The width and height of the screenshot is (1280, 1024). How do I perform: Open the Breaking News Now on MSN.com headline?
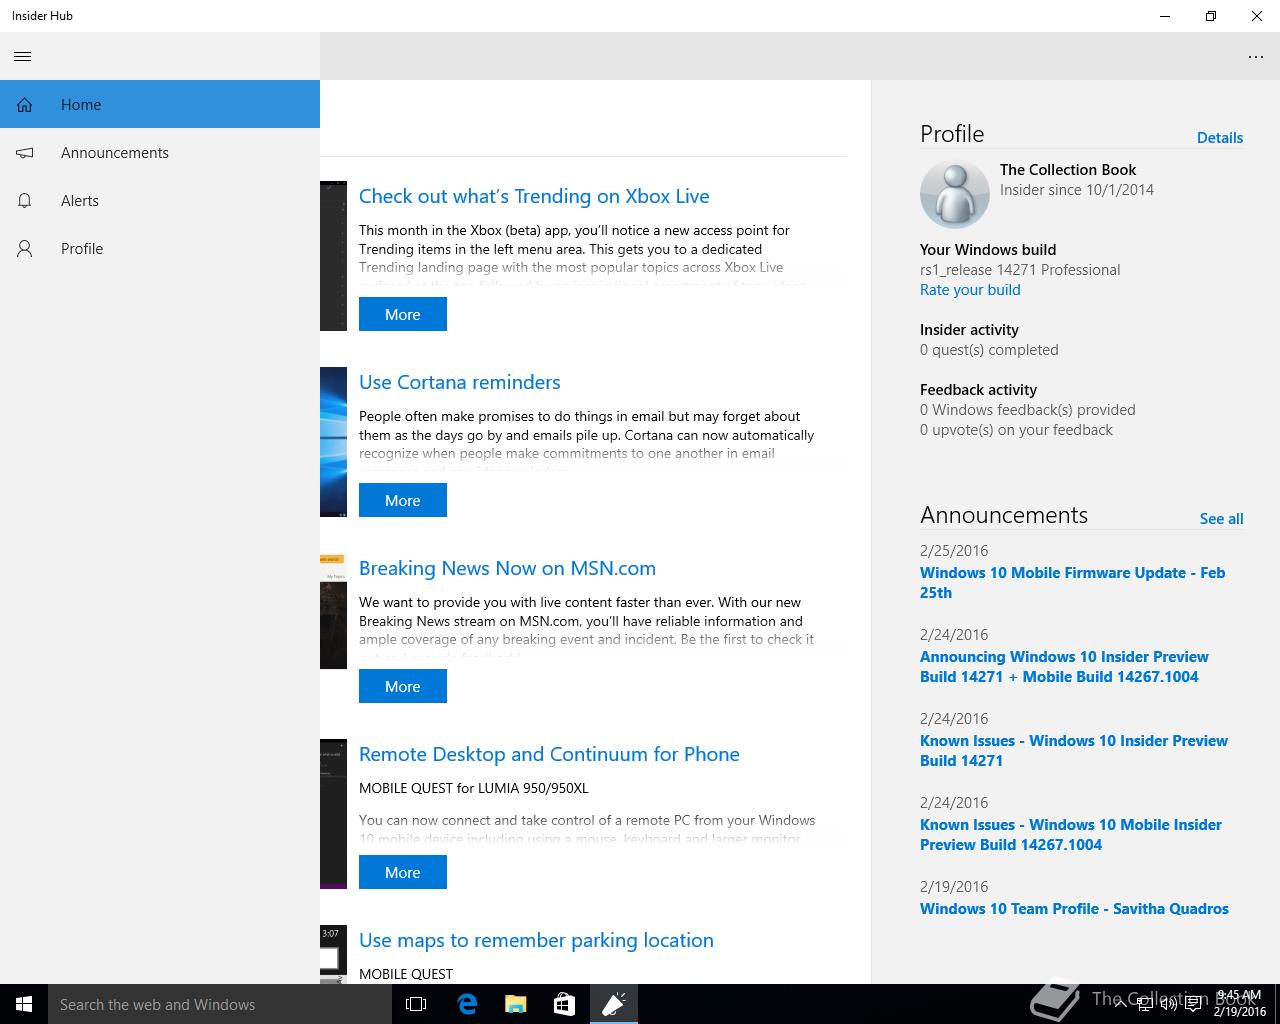pos(507,568)
